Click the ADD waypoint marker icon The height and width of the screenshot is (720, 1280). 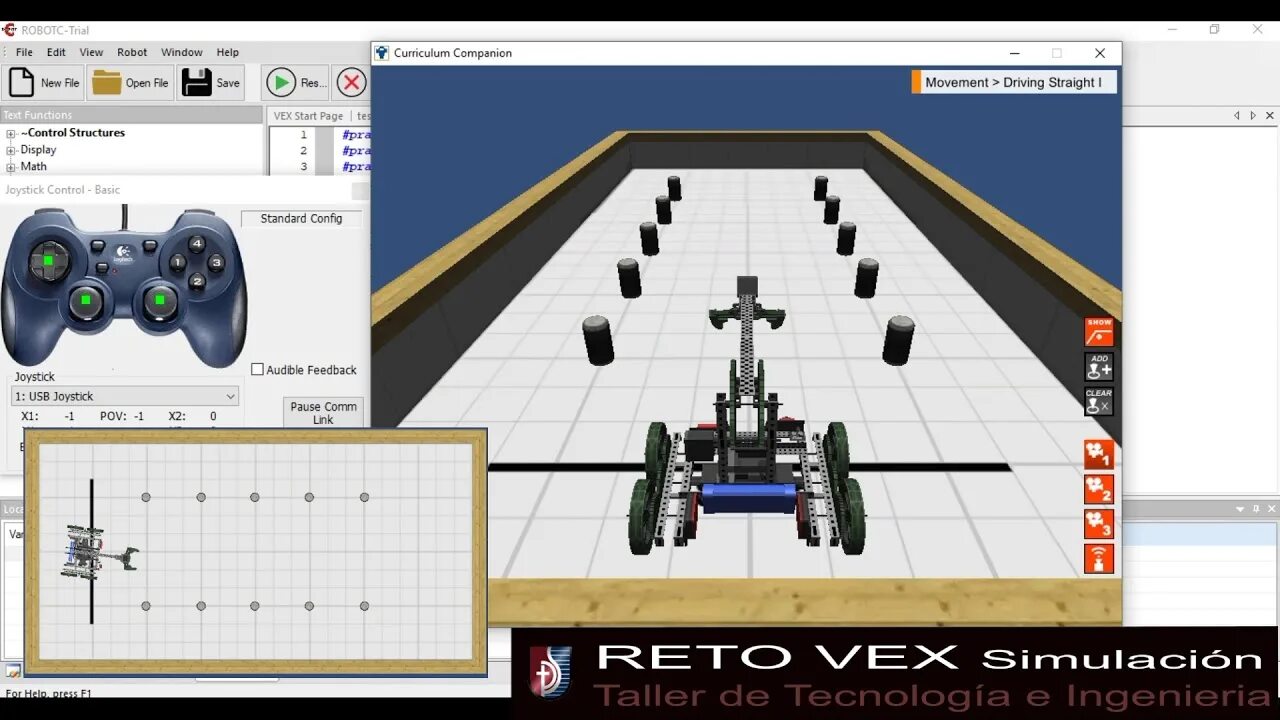1099,367
